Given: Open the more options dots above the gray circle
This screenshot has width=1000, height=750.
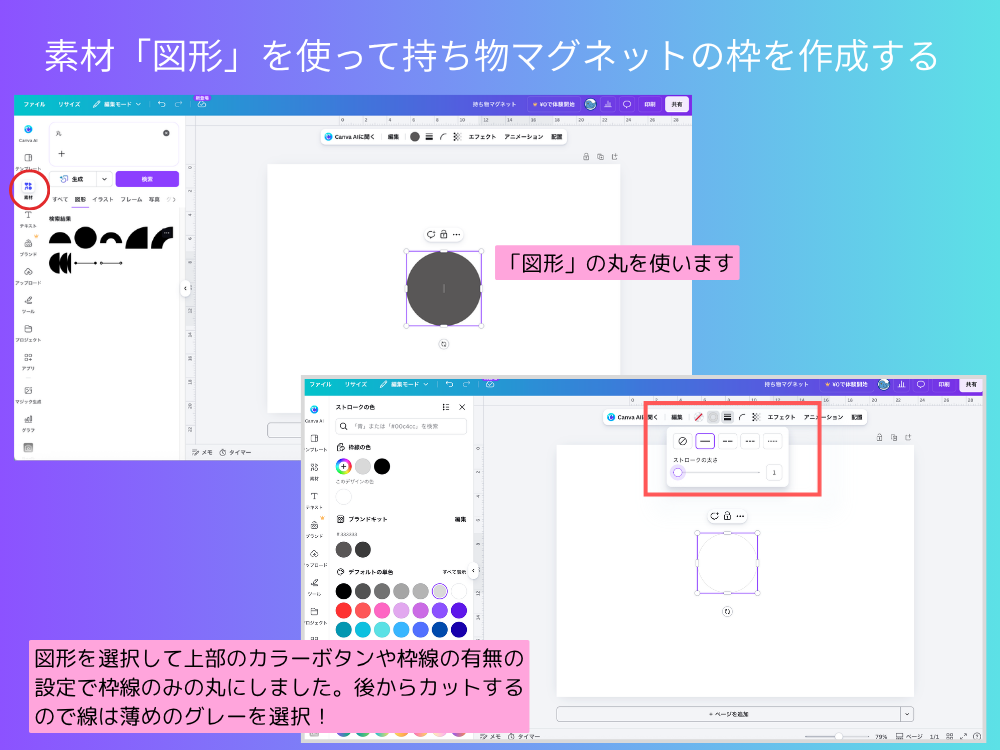Looking at the screenshot, I should [x=457, y=235].
